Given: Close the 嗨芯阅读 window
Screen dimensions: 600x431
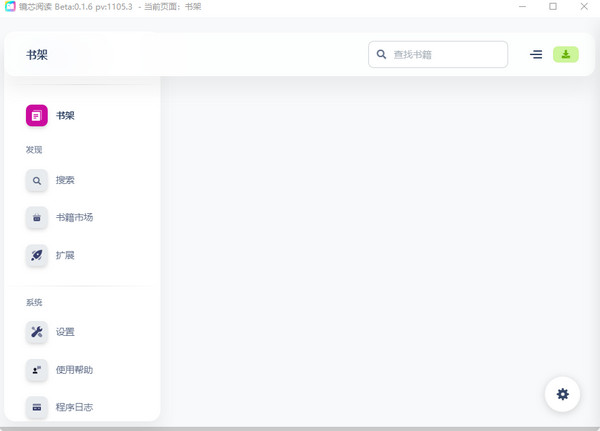Looking at the screenshot, I should [584, 7].
